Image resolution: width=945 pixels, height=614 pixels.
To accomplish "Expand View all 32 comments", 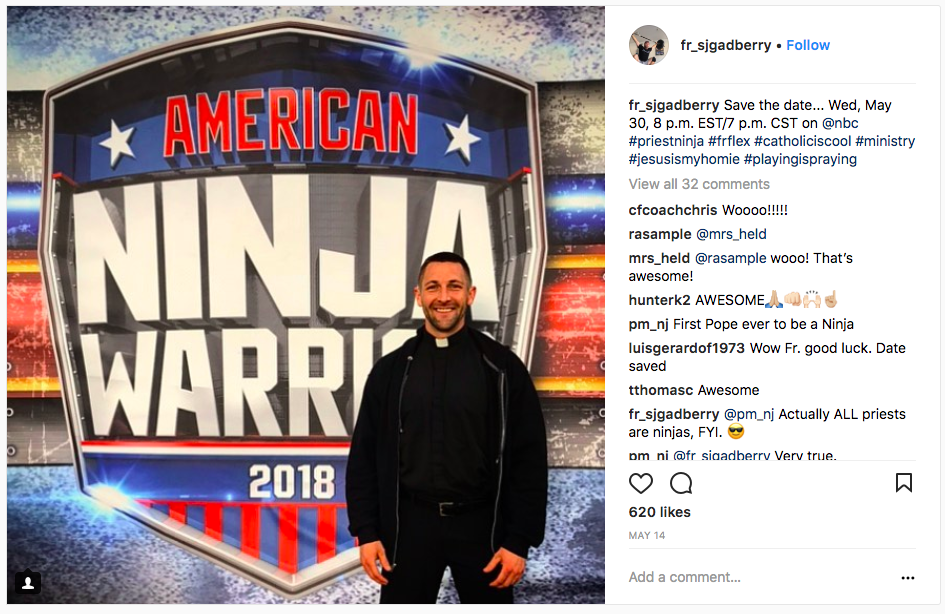I will tap(699, 184).
